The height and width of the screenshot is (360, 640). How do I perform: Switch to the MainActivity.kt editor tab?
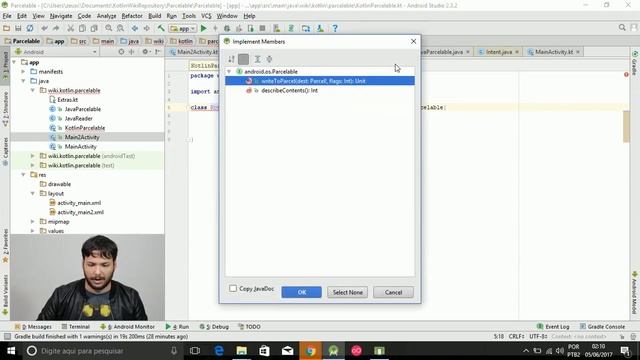[553, 52]
